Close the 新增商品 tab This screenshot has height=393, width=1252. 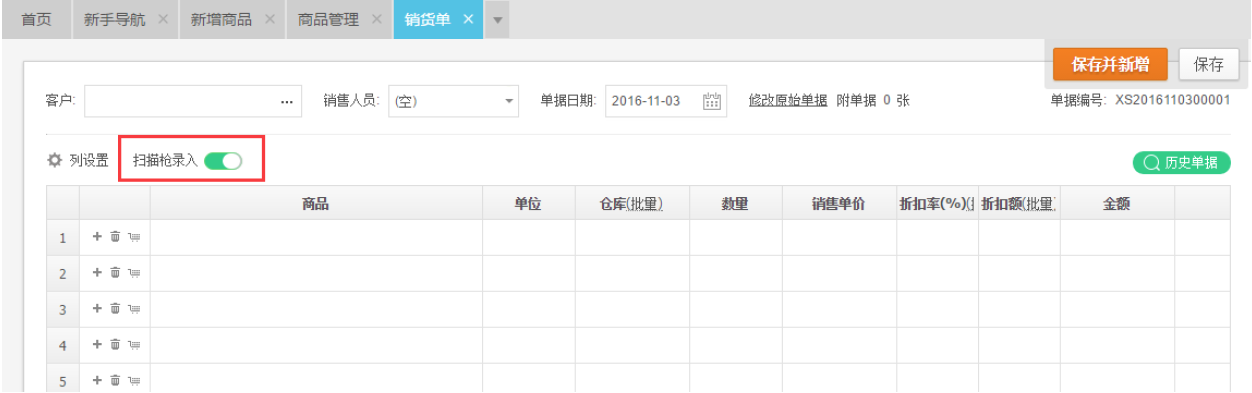coord(270,20)
